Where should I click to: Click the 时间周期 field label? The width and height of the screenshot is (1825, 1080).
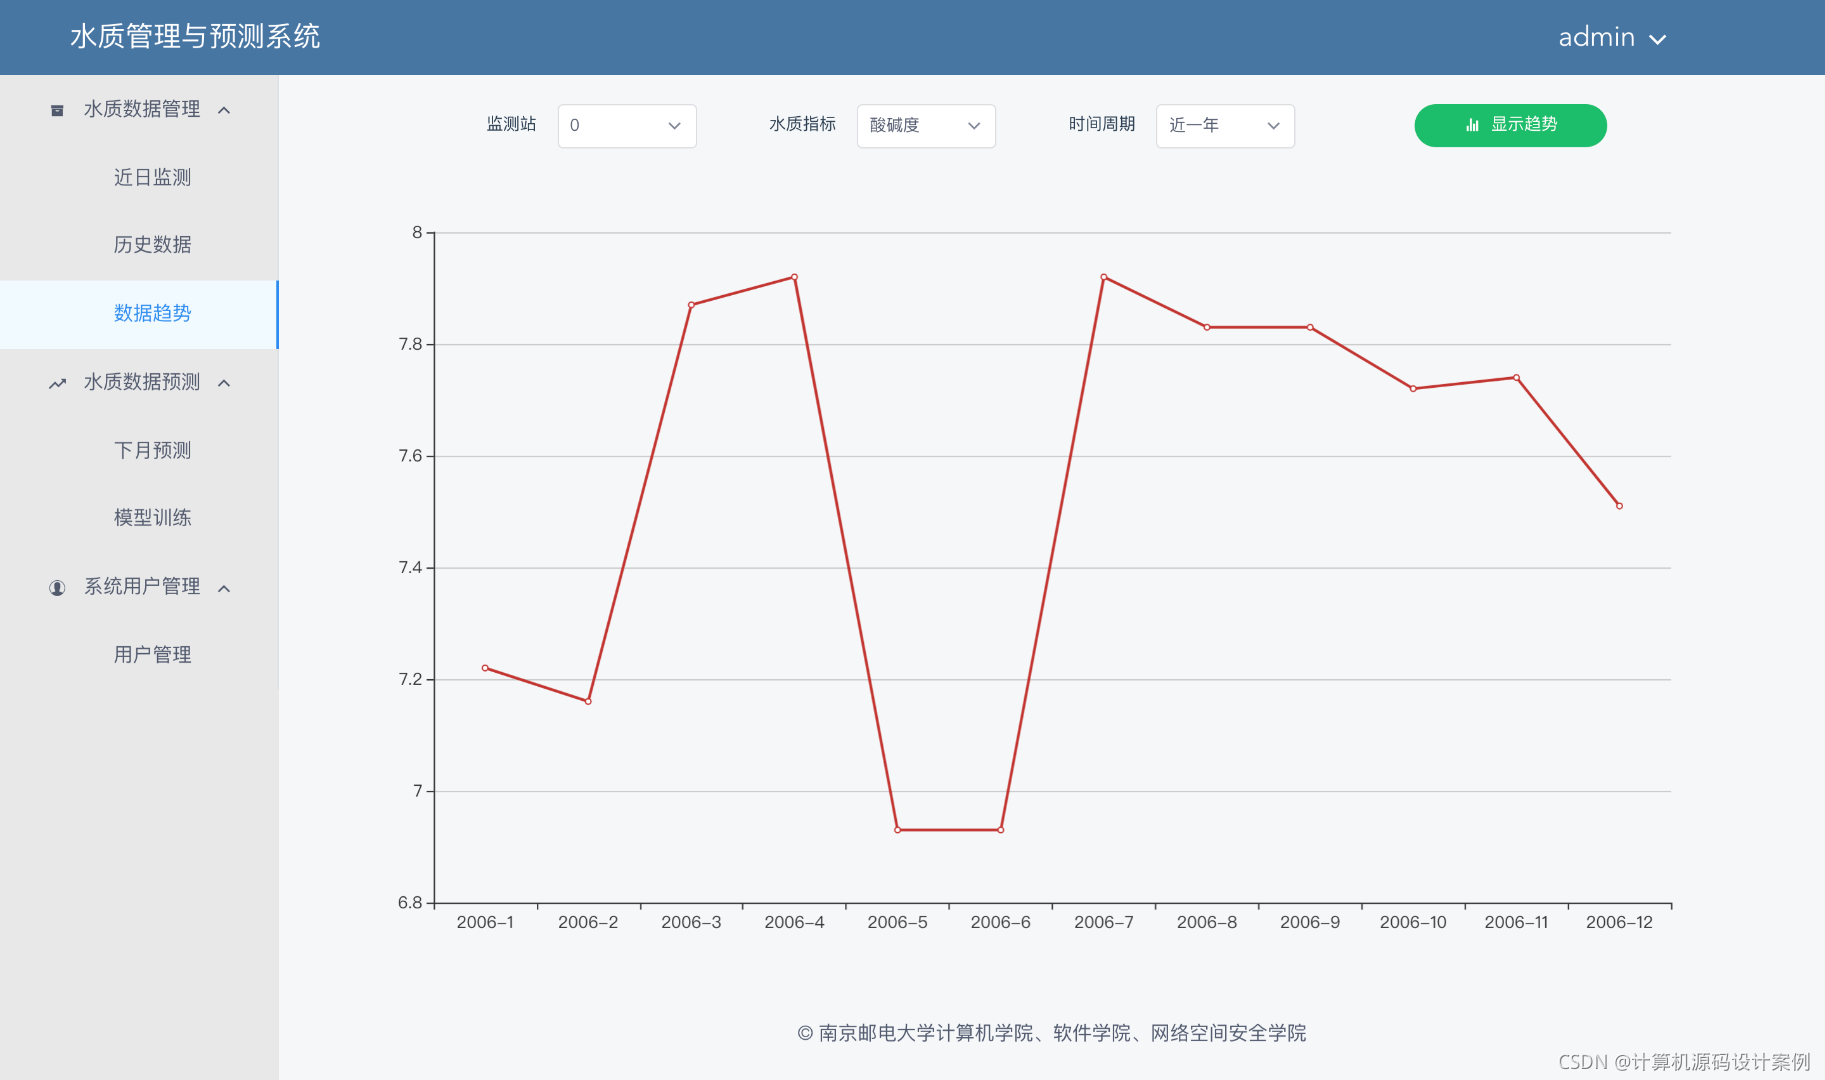click(1102, 124)
